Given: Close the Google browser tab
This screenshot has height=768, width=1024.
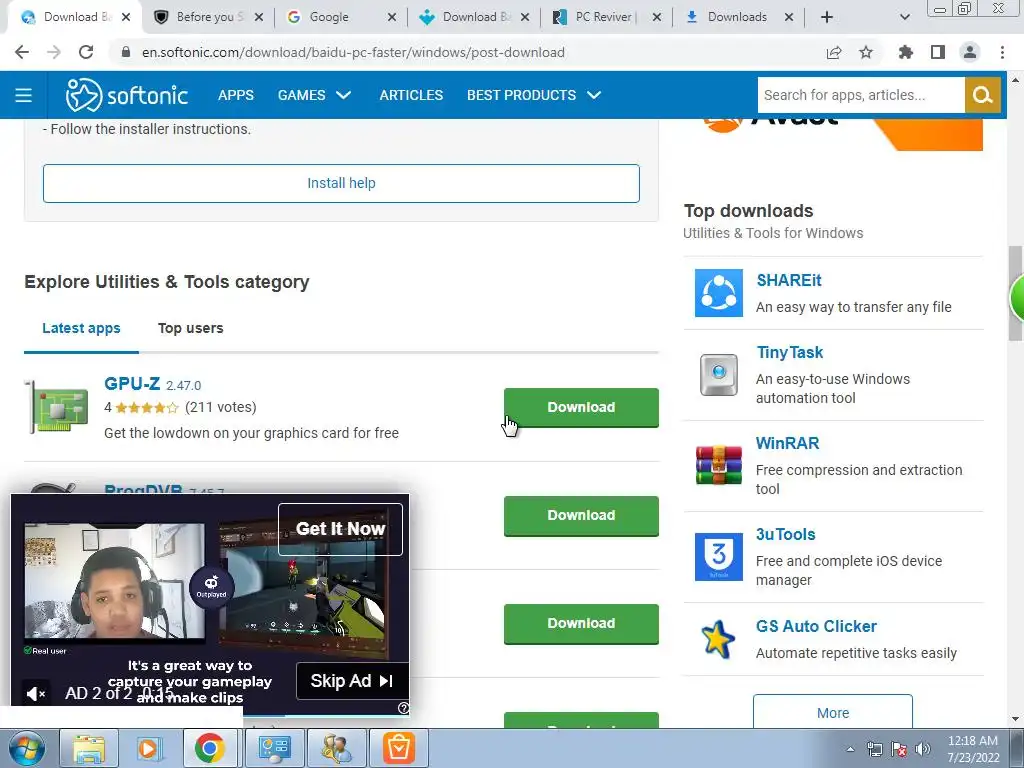Looking at the screenshot, I should (x=392, y=17).
